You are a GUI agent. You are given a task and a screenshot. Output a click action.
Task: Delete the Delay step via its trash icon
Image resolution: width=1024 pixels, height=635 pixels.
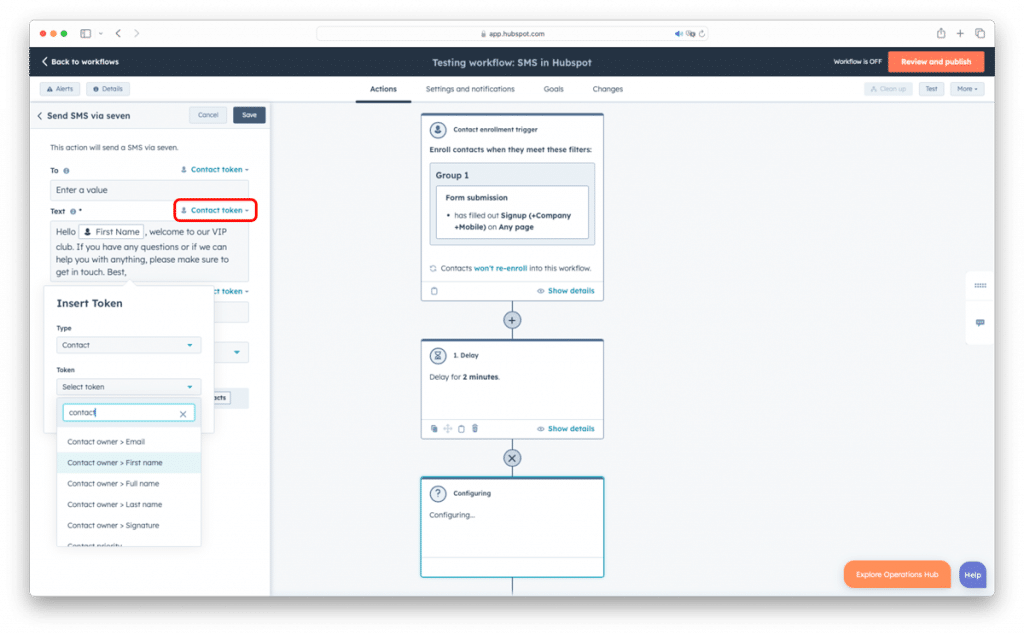(x=475, y=428)
